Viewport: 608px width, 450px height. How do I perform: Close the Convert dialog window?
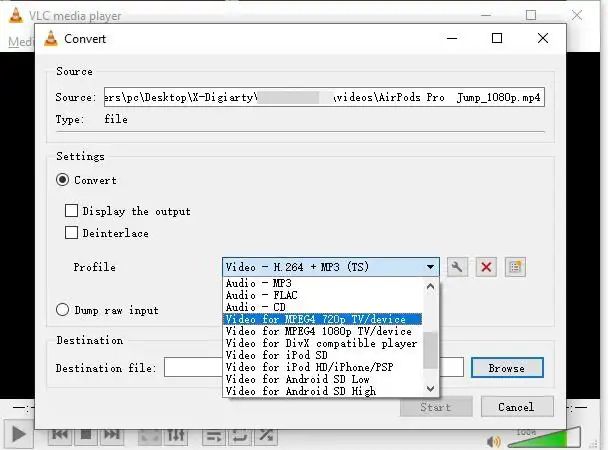tap(543, 38)
